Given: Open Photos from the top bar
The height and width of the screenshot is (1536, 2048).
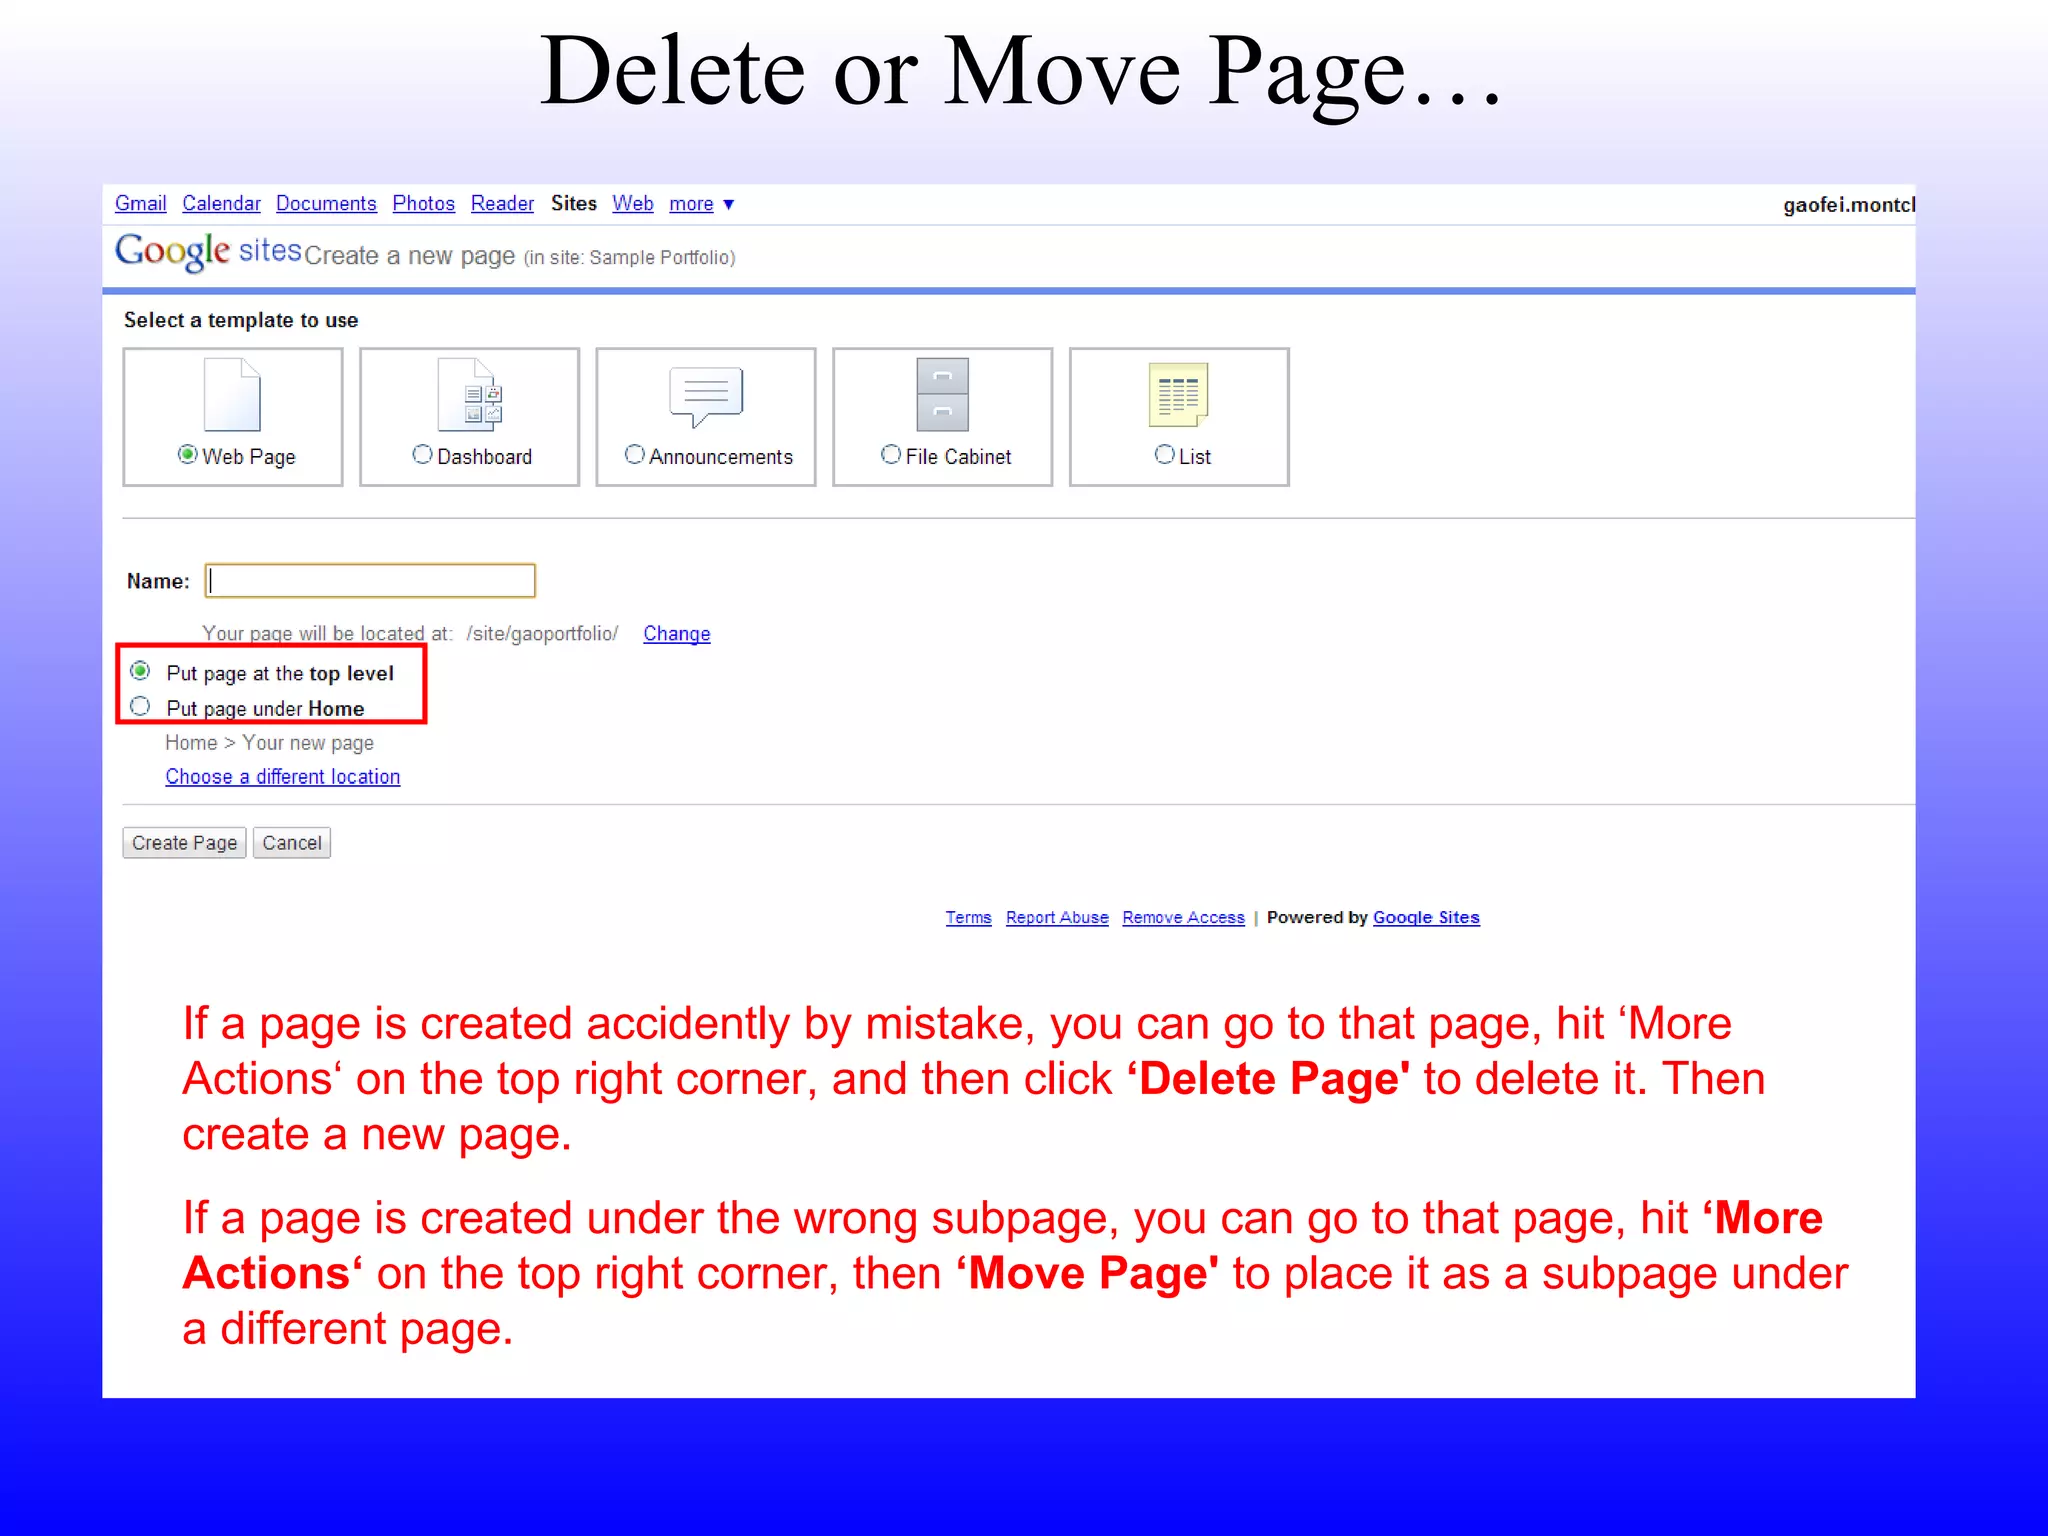Looking at the screenshot, I should pyautogui.click(x=423, y=203).
